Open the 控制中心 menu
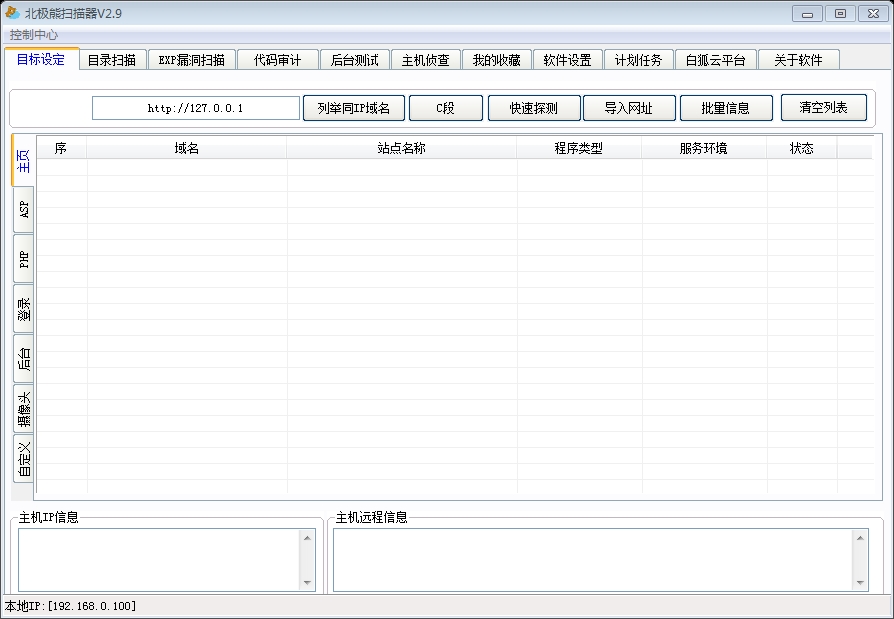 34,35
